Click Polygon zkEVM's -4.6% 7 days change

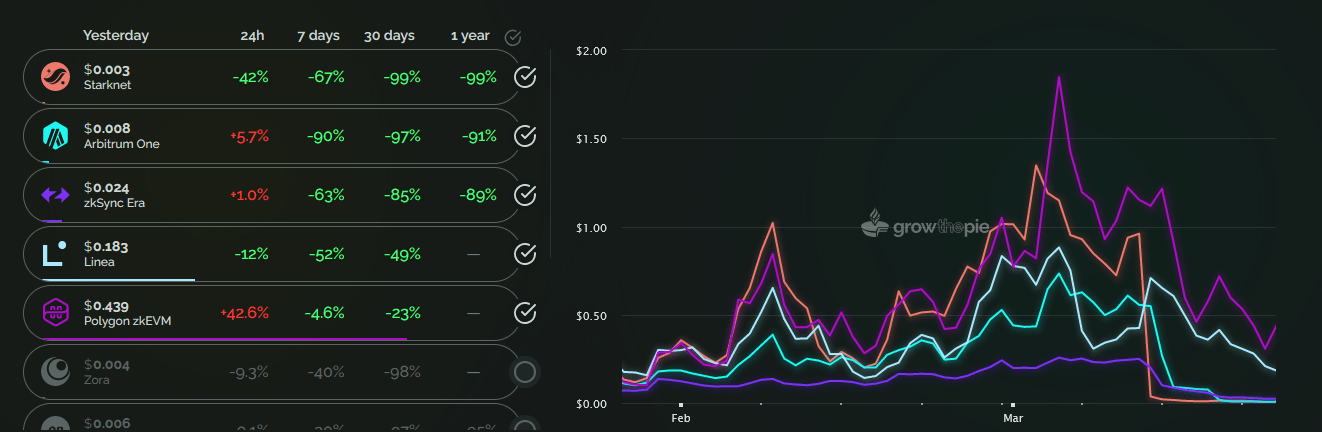click(x=325, y=313)
